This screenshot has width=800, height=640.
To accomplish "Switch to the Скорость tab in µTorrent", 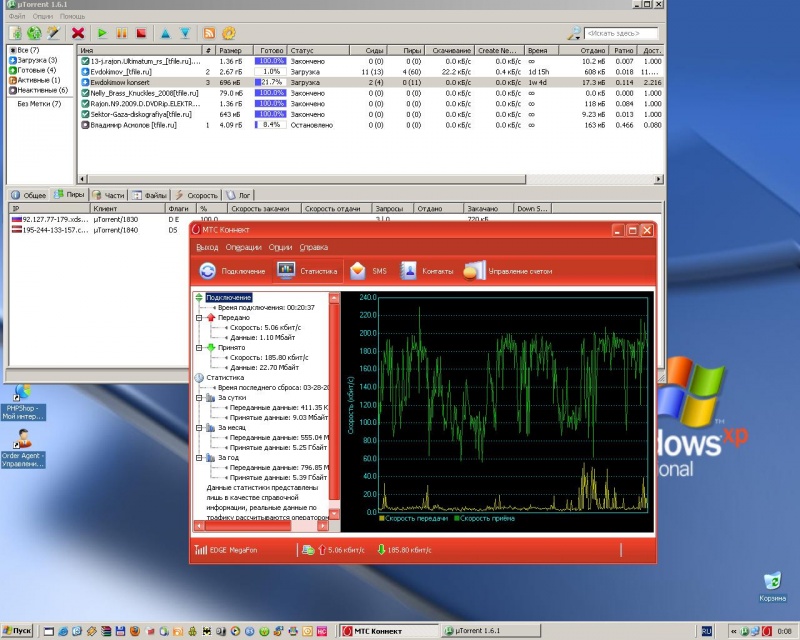I will [196, 195].
